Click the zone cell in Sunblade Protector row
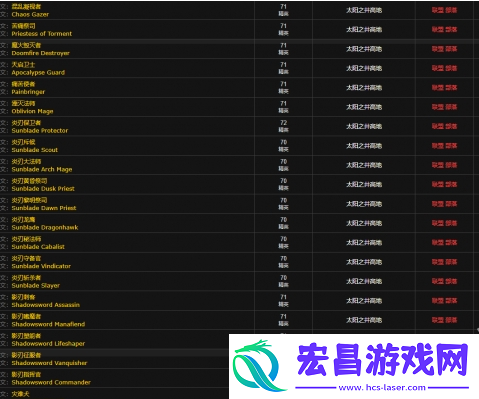The image size is (479, 399). point(364,126)
